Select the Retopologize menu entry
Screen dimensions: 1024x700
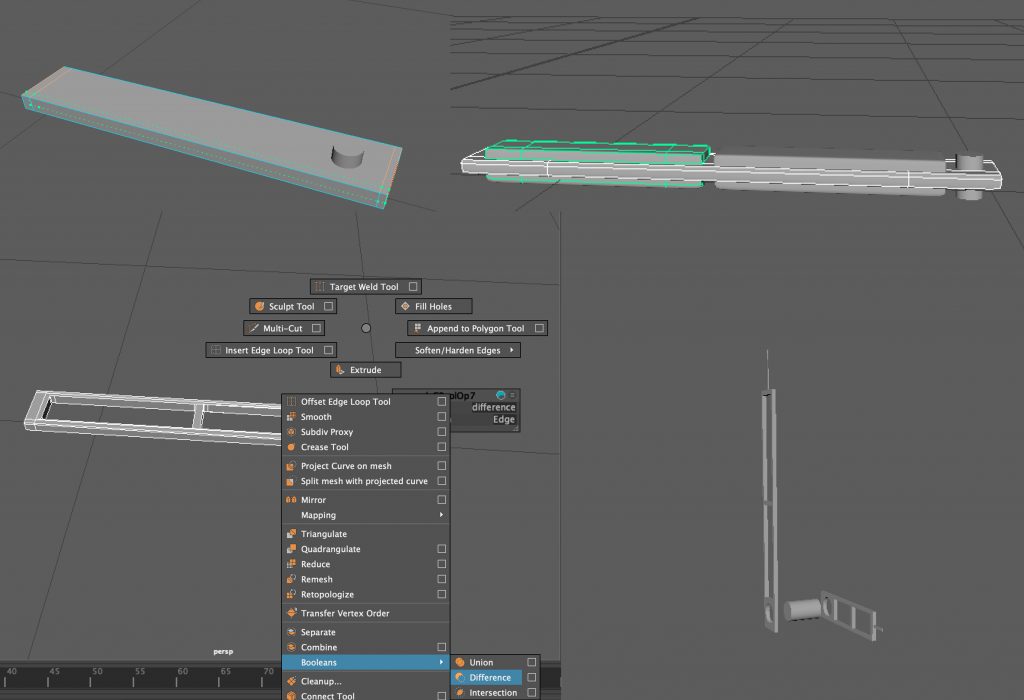point(366,594)
